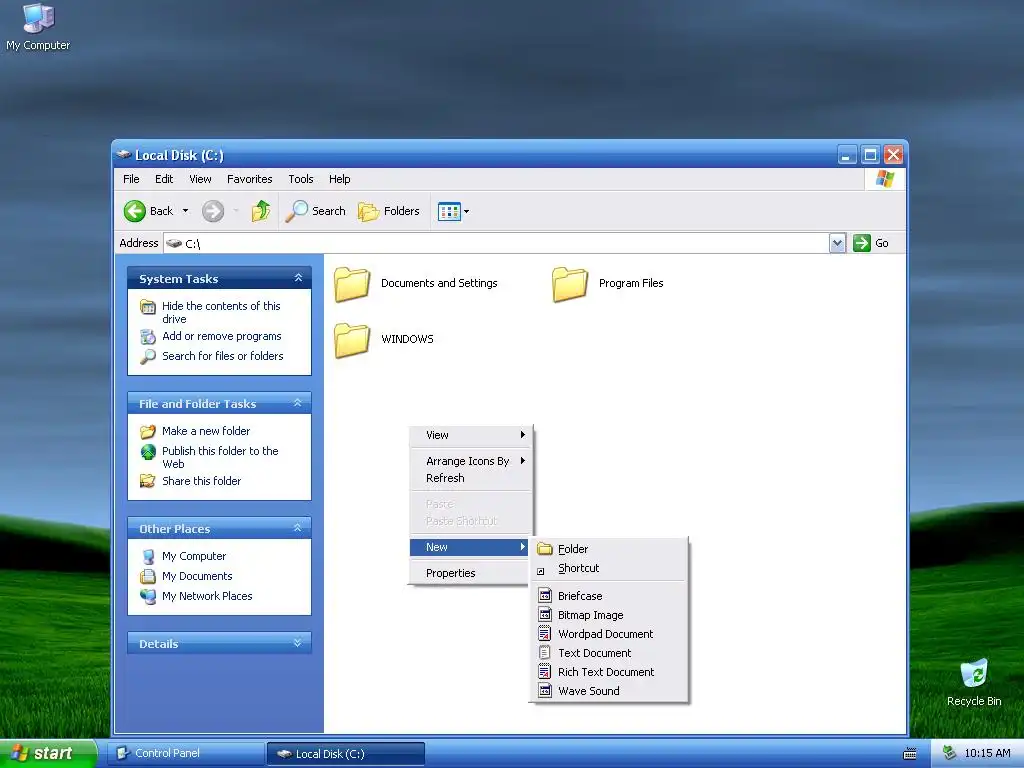This screenshot has width=1024, height=768.
Task: Click the Local Disk (C:) taskbar button
Action: click(346, 754)
